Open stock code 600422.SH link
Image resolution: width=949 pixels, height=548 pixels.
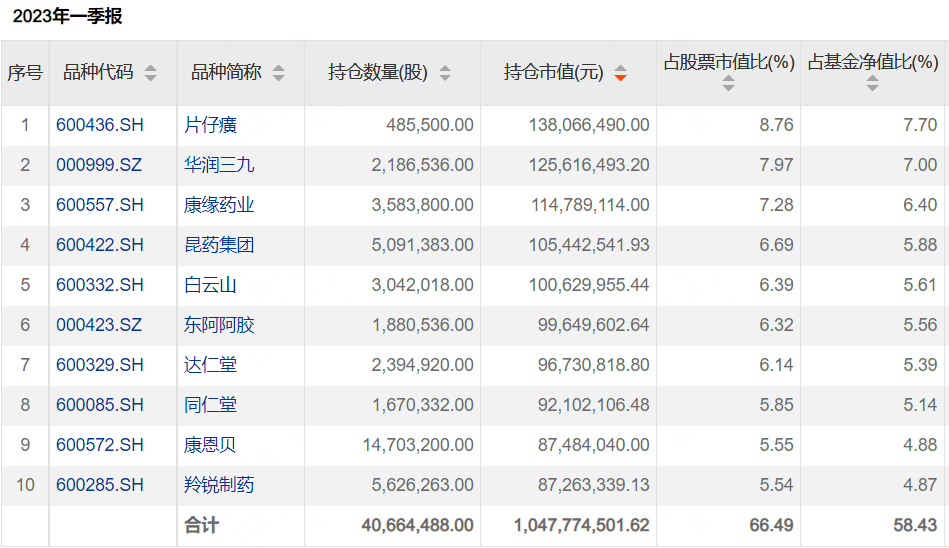(100, 245)
